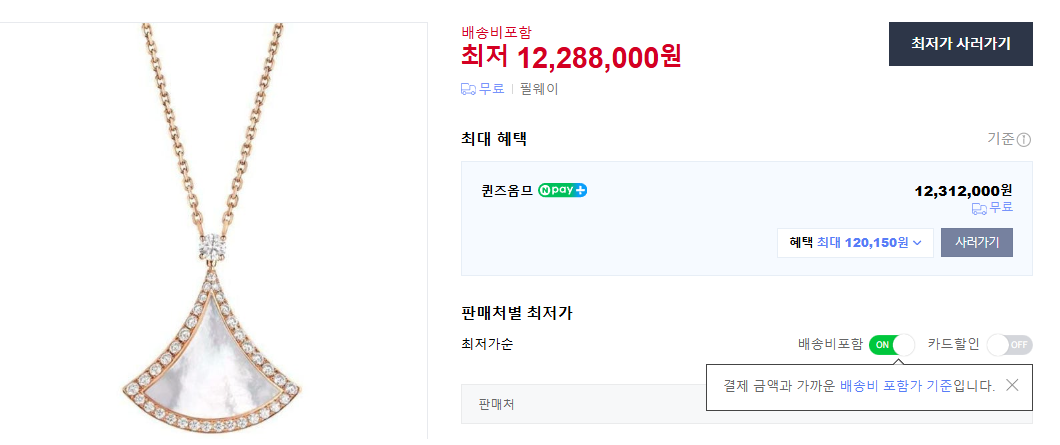1060x445 pixels.
Task: Click the delivery truck icon beside 필웨이
Action: 468,89
